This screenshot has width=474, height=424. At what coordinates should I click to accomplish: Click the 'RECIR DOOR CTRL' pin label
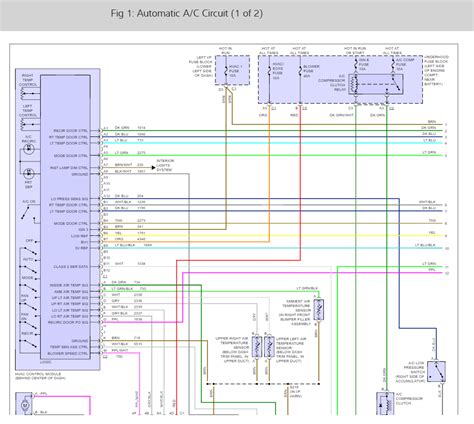70,131
